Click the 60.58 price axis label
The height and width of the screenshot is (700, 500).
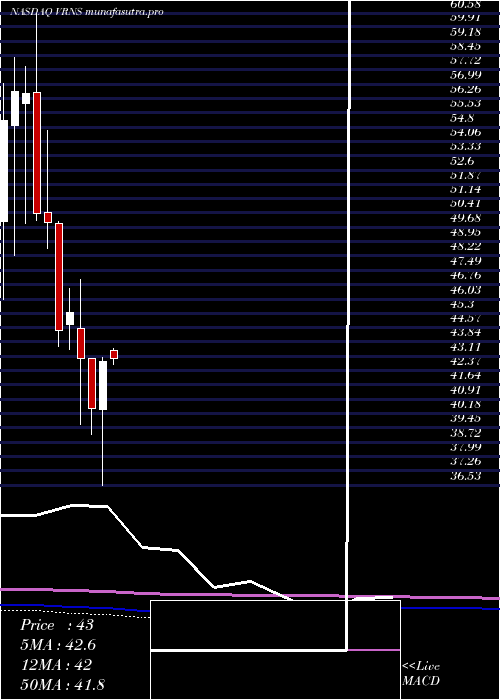point(465,4)
